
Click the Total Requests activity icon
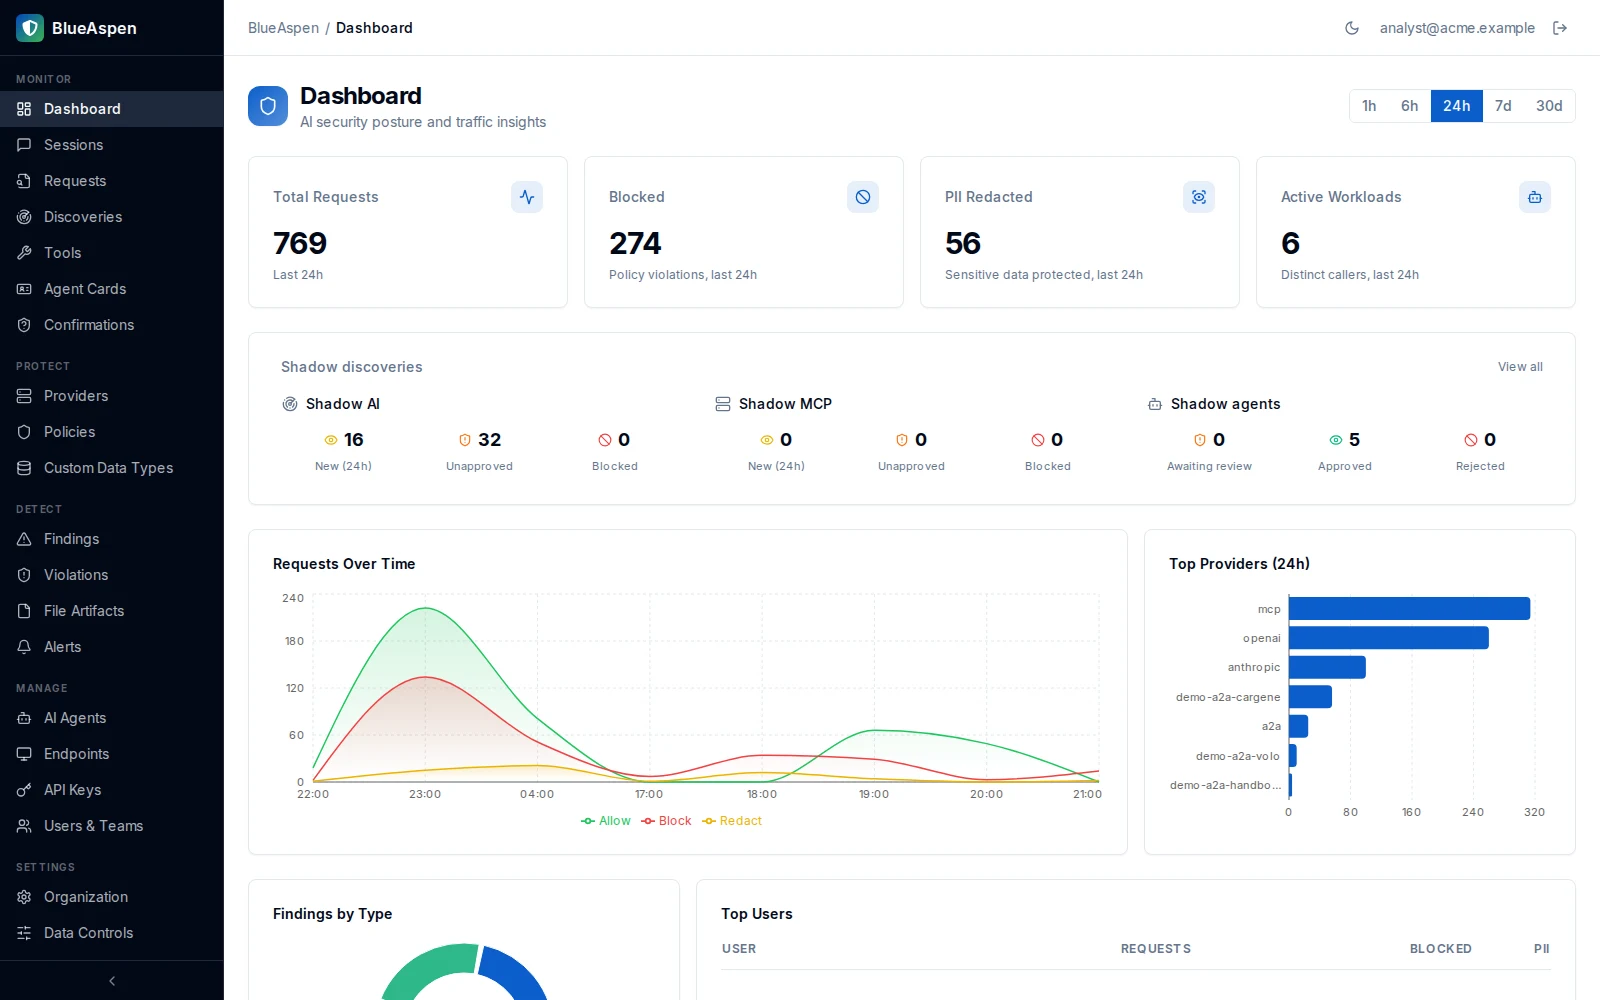[x=527, y=197]
